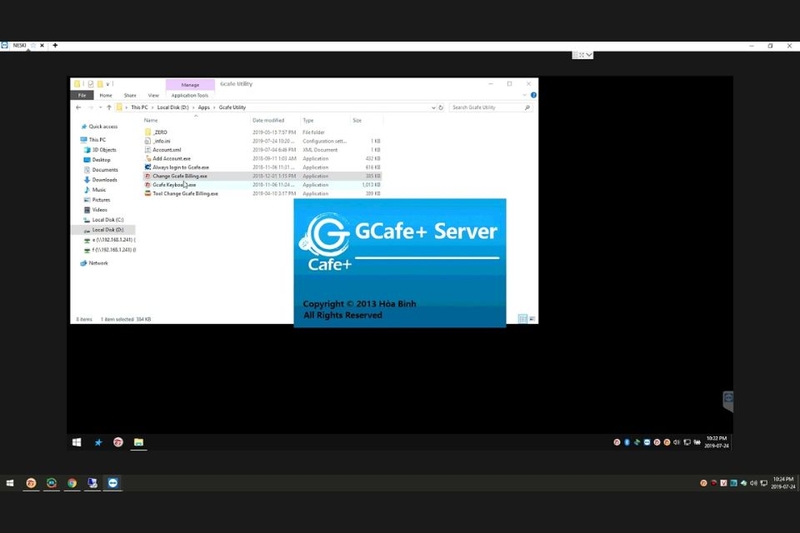The width and height of the screenshot is (800, 533).
Task: Select the NISKI session tab
Action: coord(20,45)
